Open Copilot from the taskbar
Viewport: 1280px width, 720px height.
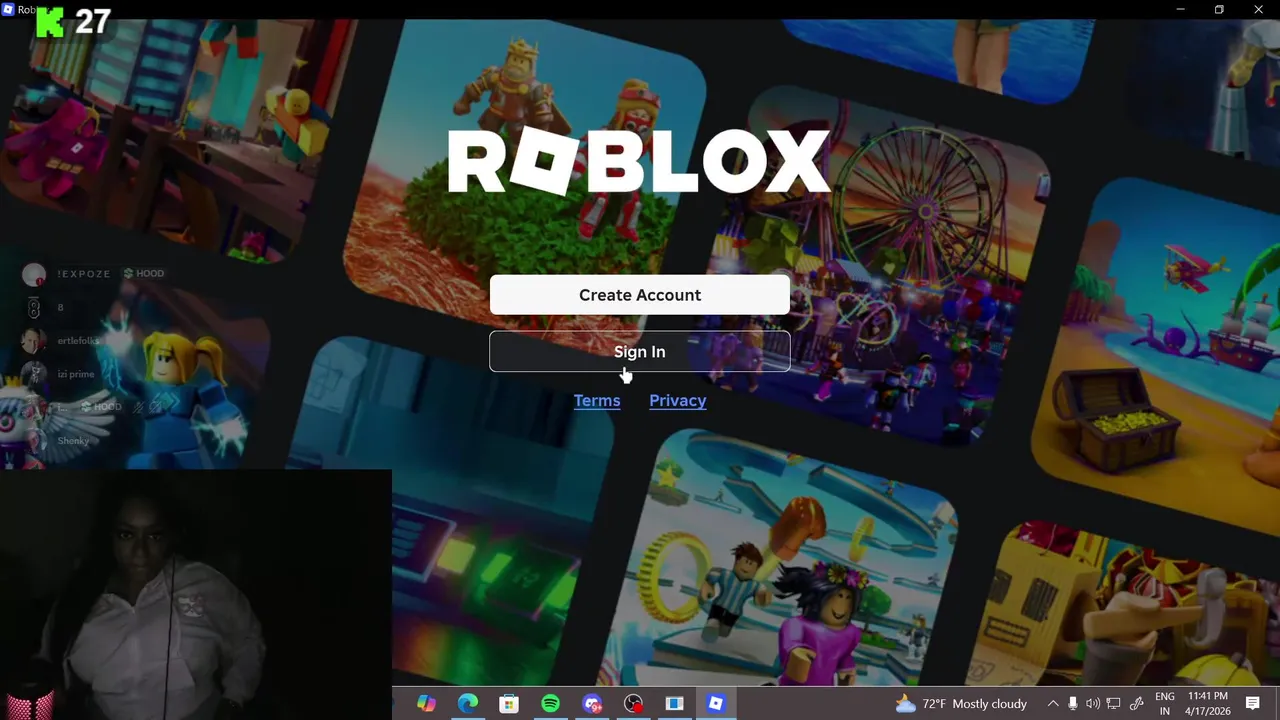click(x=426, y=704)
